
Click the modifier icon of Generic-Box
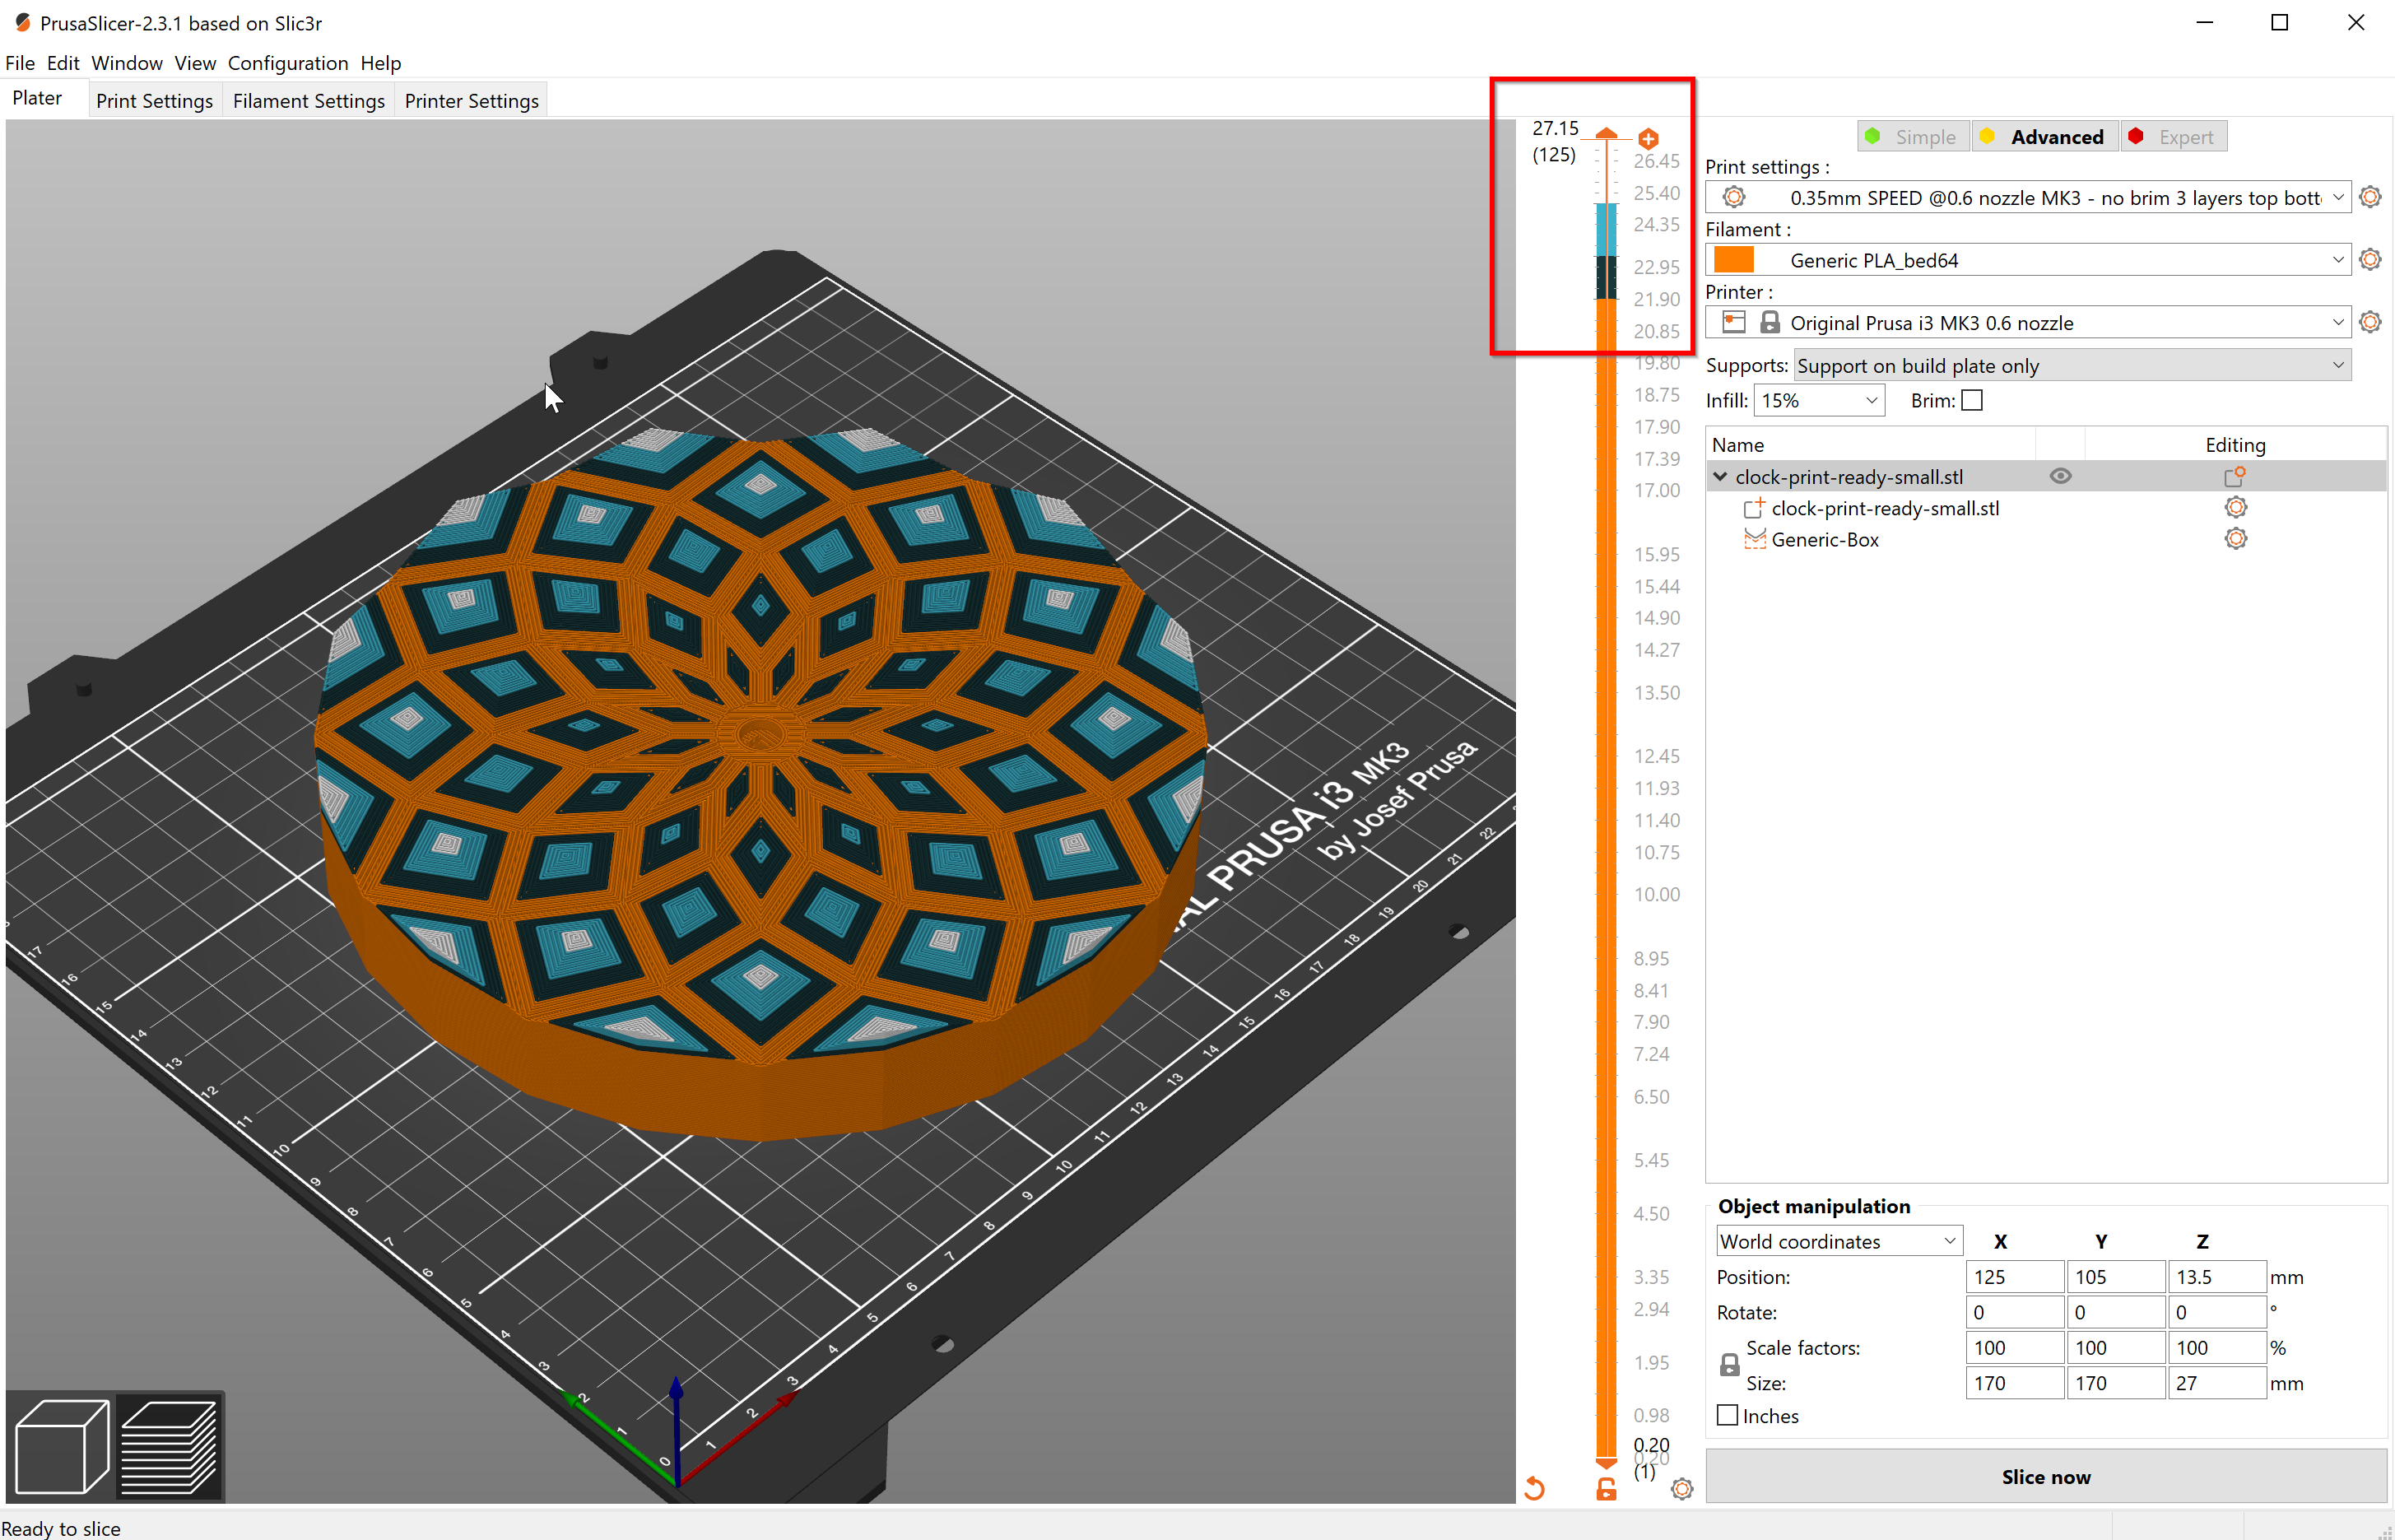click(1754, 539)
